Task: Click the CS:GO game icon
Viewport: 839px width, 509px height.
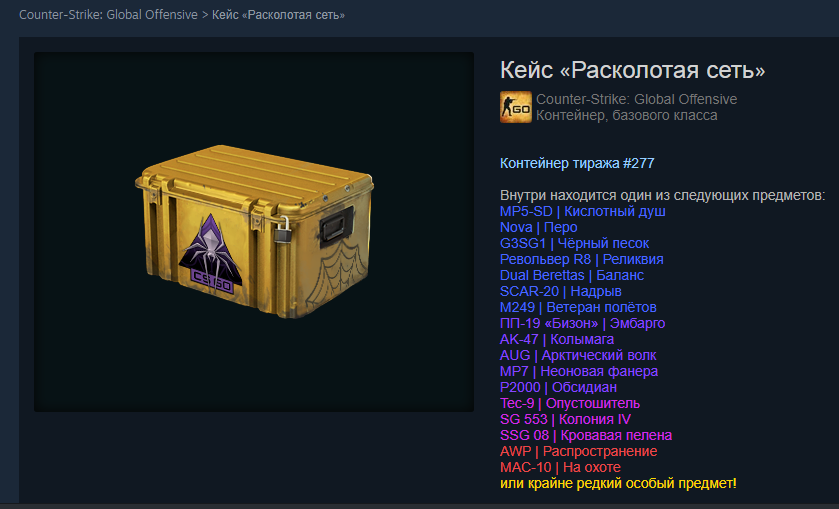Action: click(x=516, y=107)
